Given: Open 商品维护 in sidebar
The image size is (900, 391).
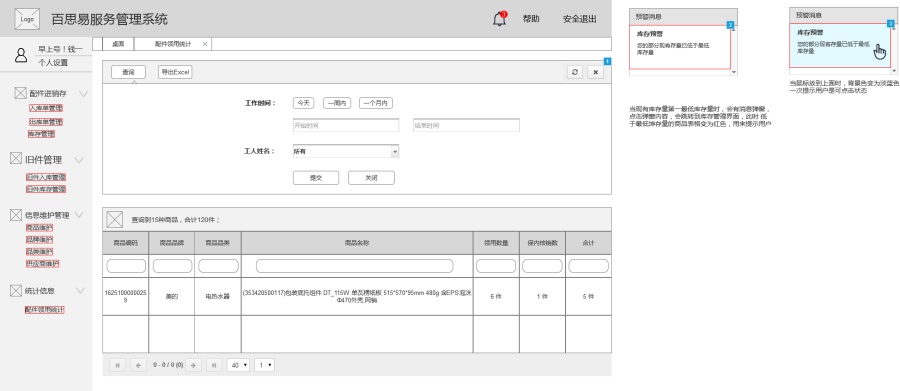Looking at the screenshot, I should tap(40, 227).
